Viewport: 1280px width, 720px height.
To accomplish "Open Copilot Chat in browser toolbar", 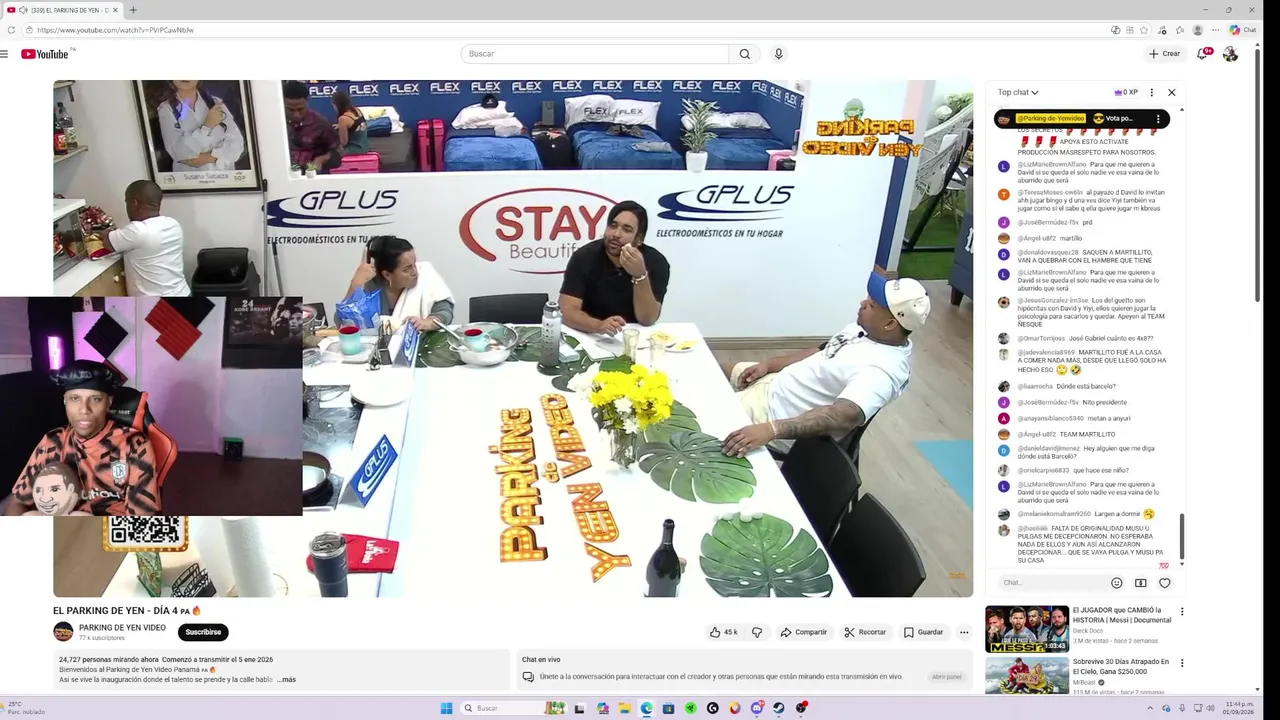I will (x=1243, y=30).
